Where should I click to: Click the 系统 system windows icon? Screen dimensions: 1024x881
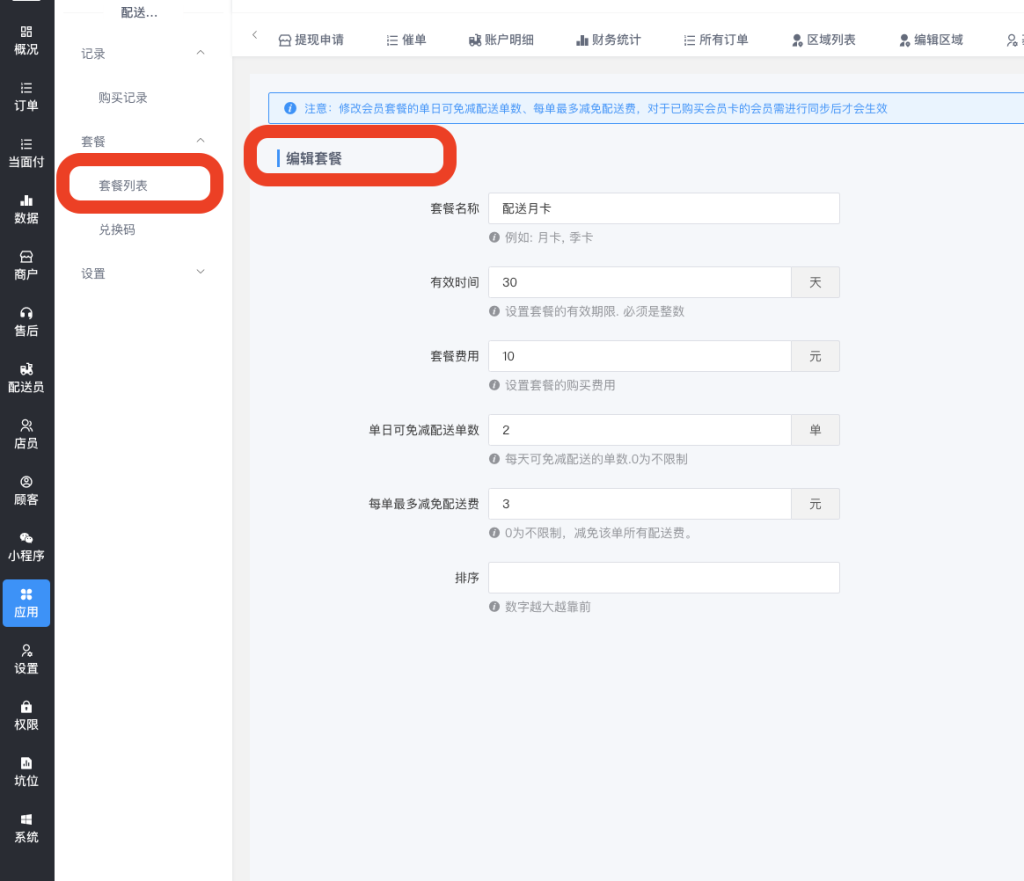coord(26,820)
